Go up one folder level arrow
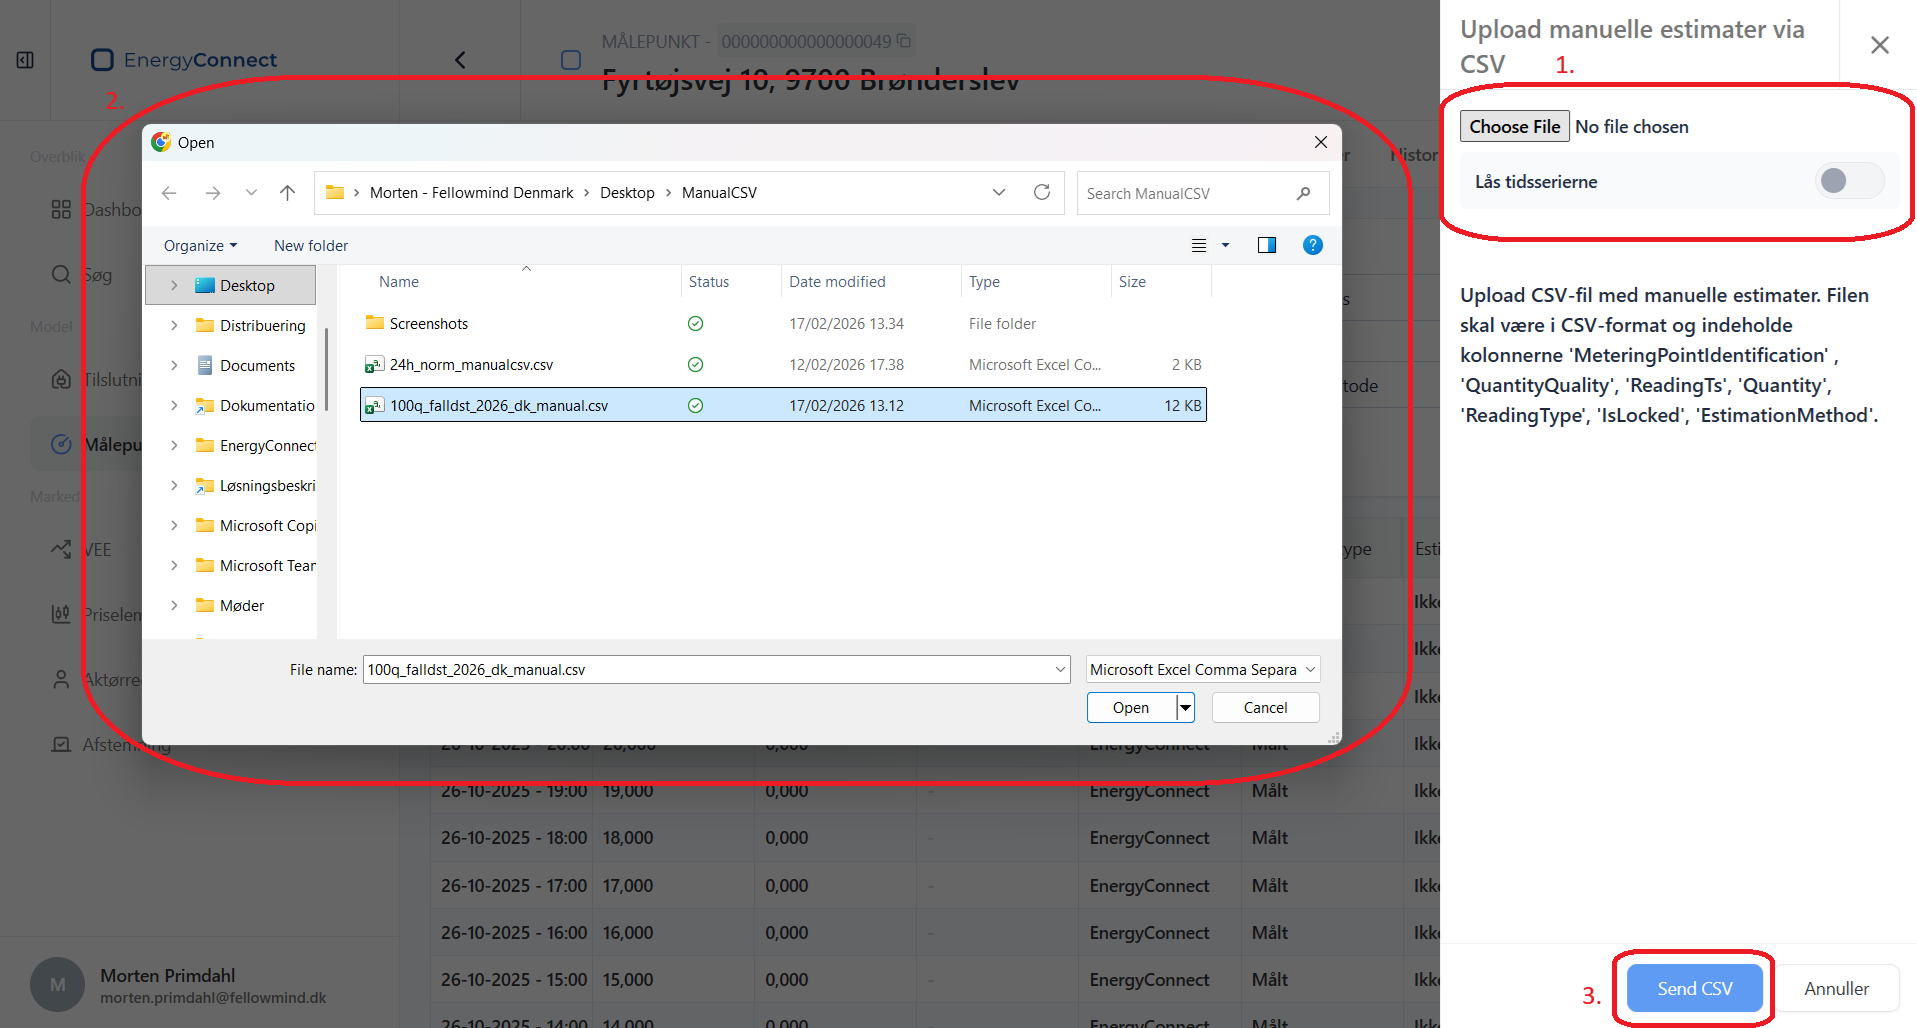This screenshot has height=1028, width=1917. (288, 193)
